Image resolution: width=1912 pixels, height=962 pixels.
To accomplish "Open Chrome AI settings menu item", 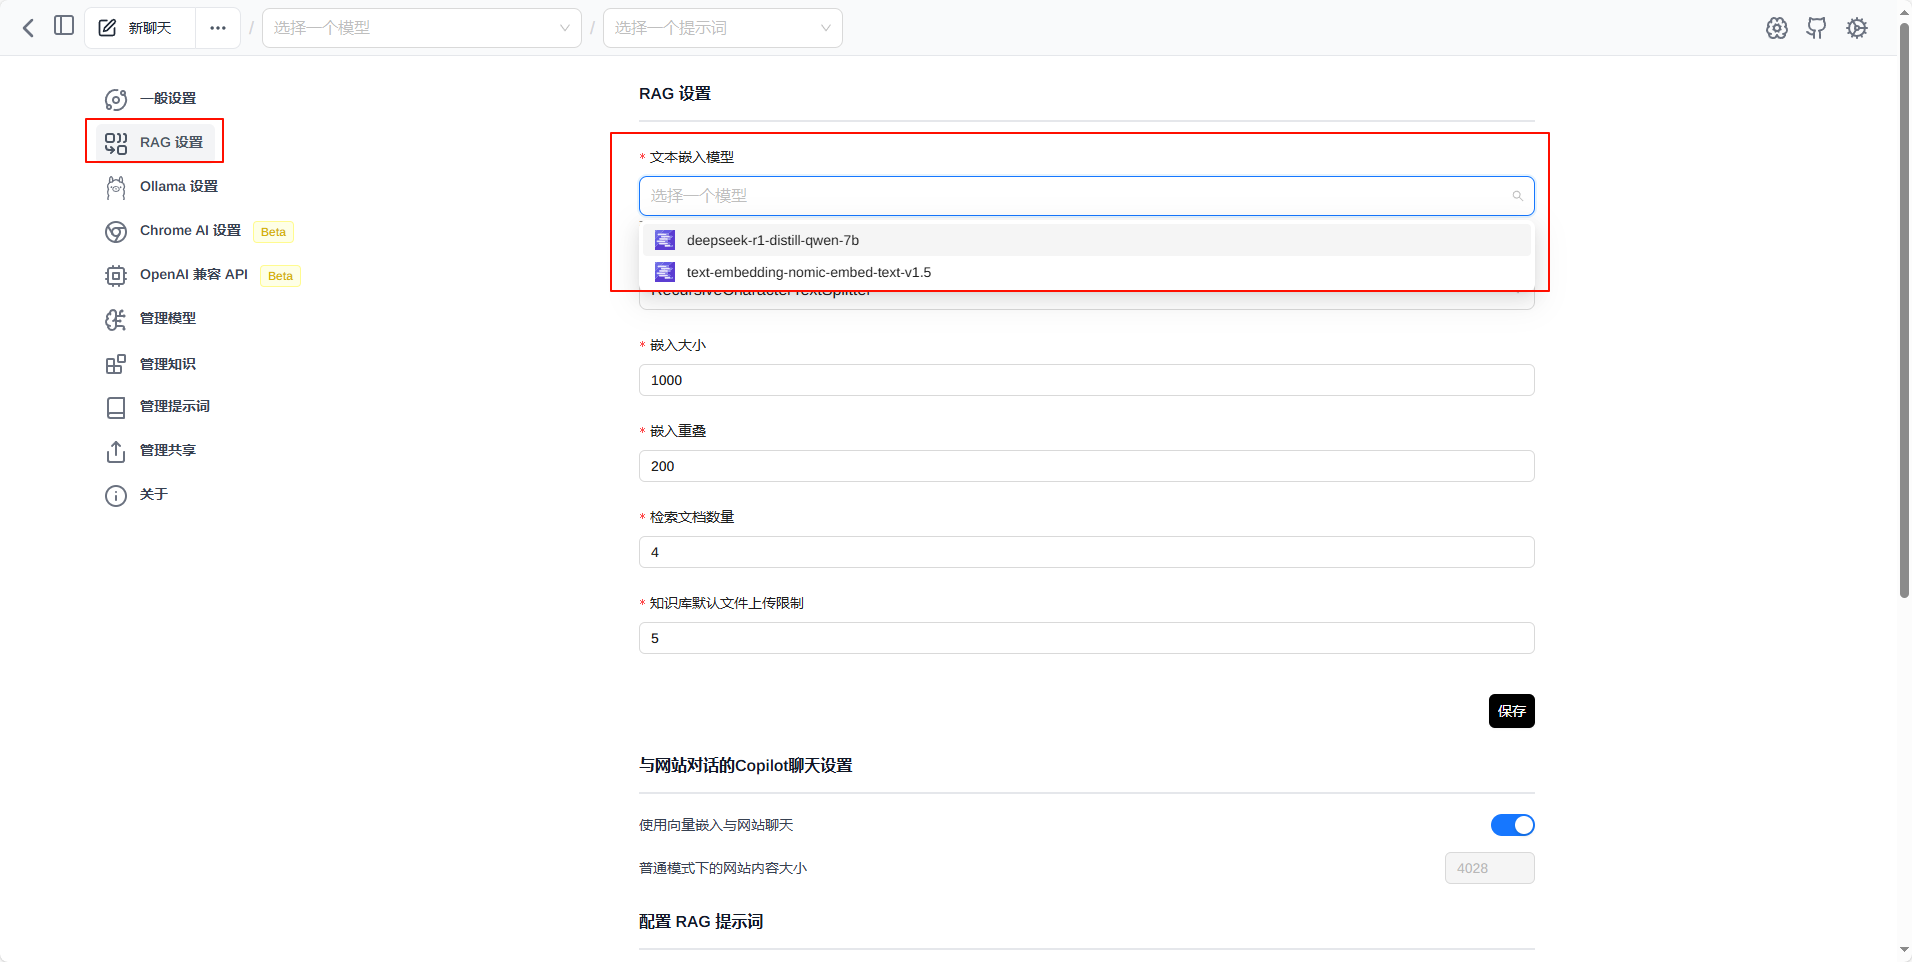I will pos(190,231).
